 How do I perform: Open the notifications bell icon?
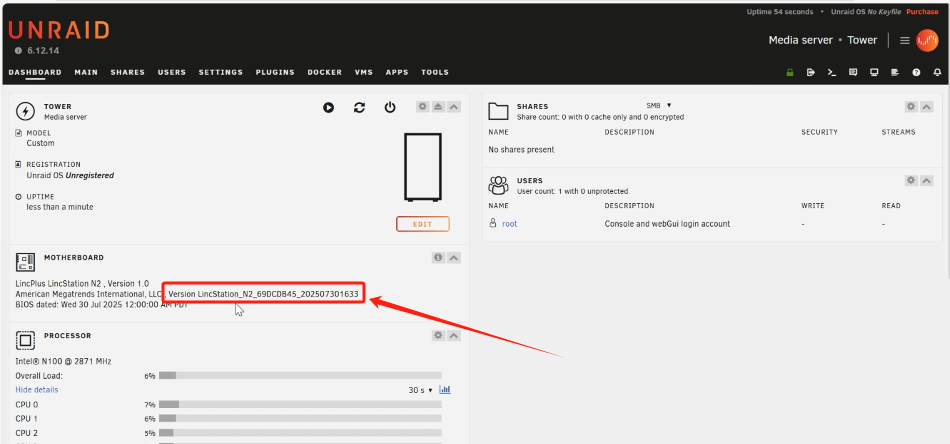pos(937,72)
